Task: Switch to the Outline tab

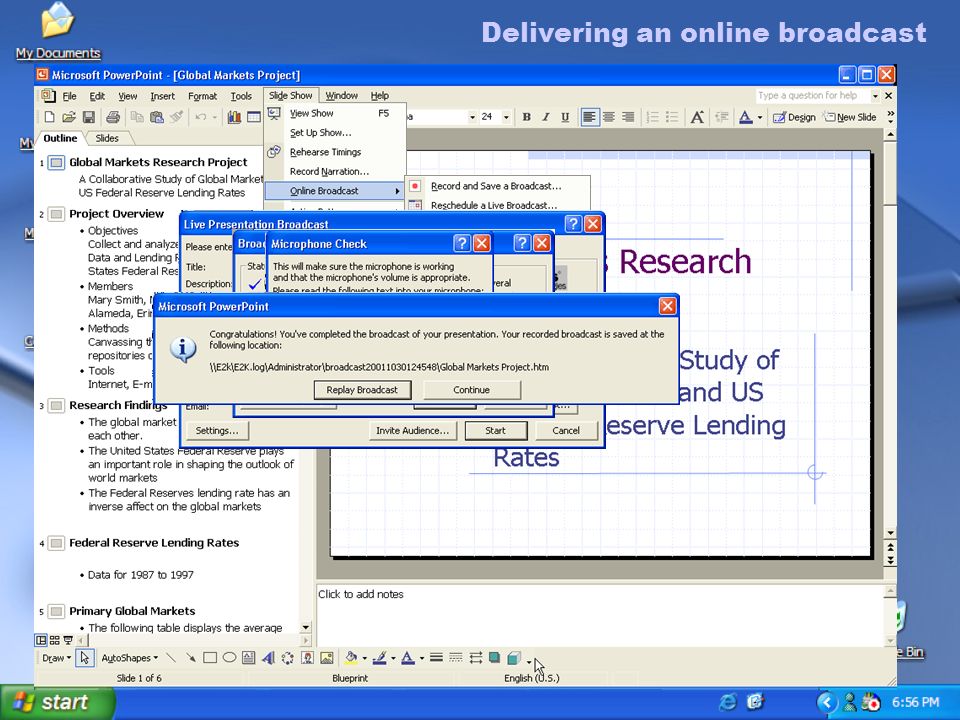Action: (x=60, y=138)
